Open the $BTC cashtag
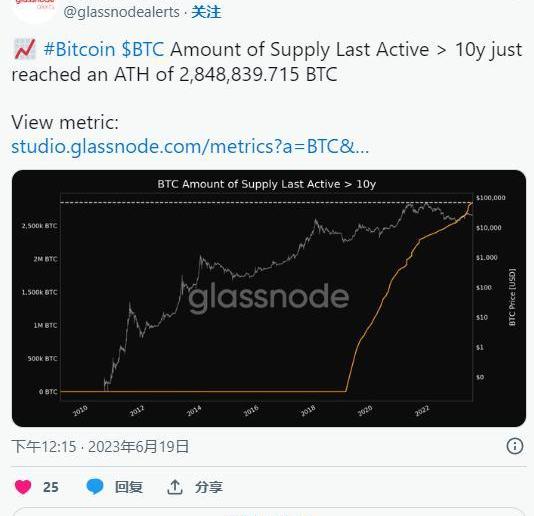The image size is (534, 516). coord(143,49)
